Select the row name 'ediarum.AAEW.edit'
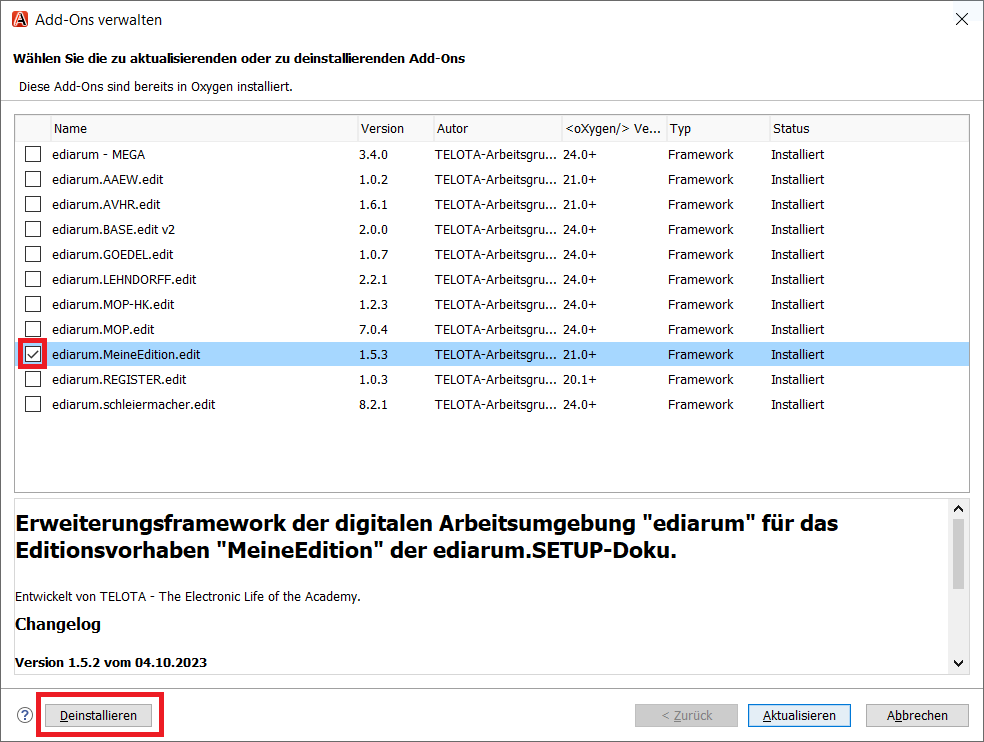984x742 pixels. coord(107,180)
